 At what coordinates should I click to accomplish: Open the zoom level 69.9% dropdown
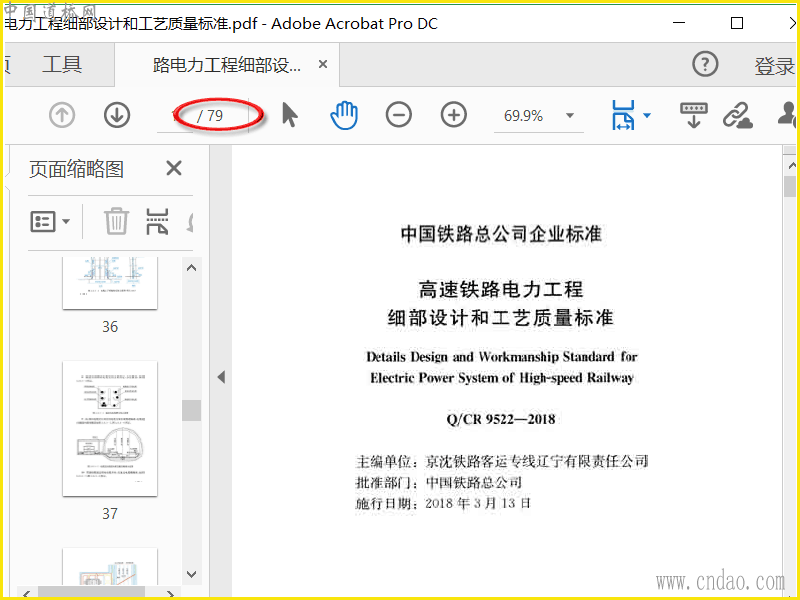570,116
